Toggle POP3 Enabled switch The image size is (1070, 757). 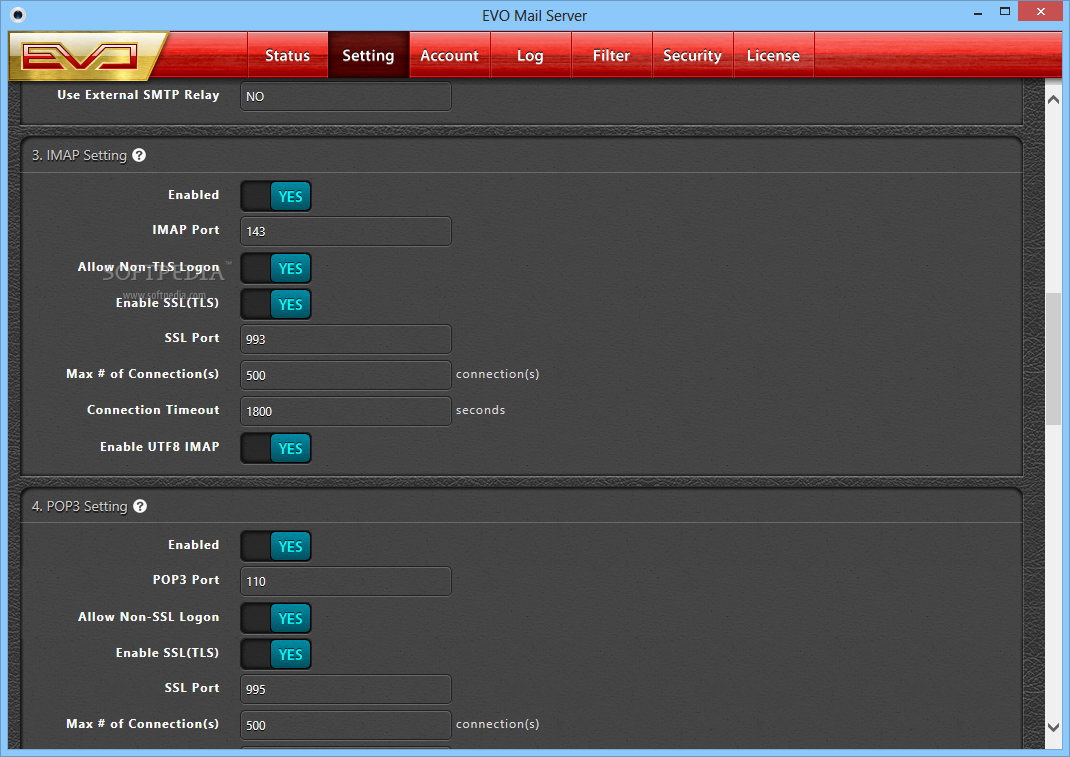pyautogui.click(x=276, y=546)
